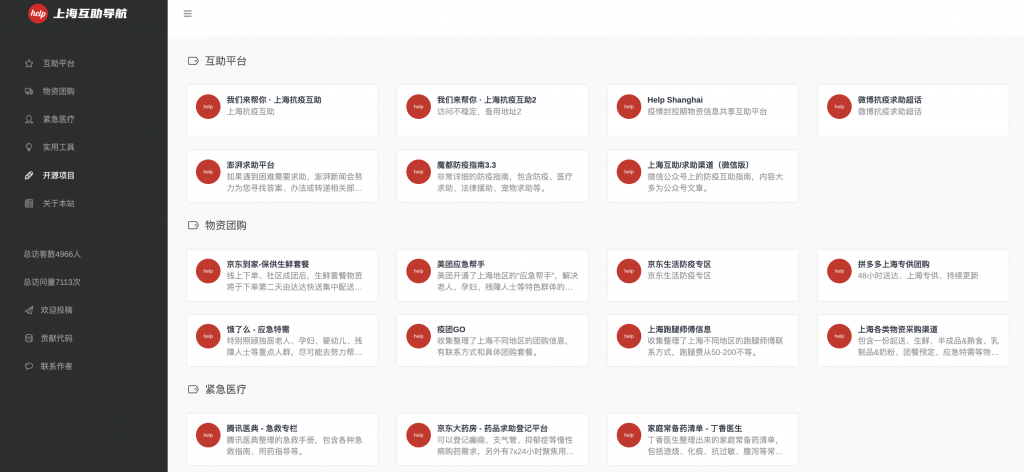Open 拼多多上海专供团购 card
The width and height of the screenshot is (1024, 472).
tap(912, 270)
